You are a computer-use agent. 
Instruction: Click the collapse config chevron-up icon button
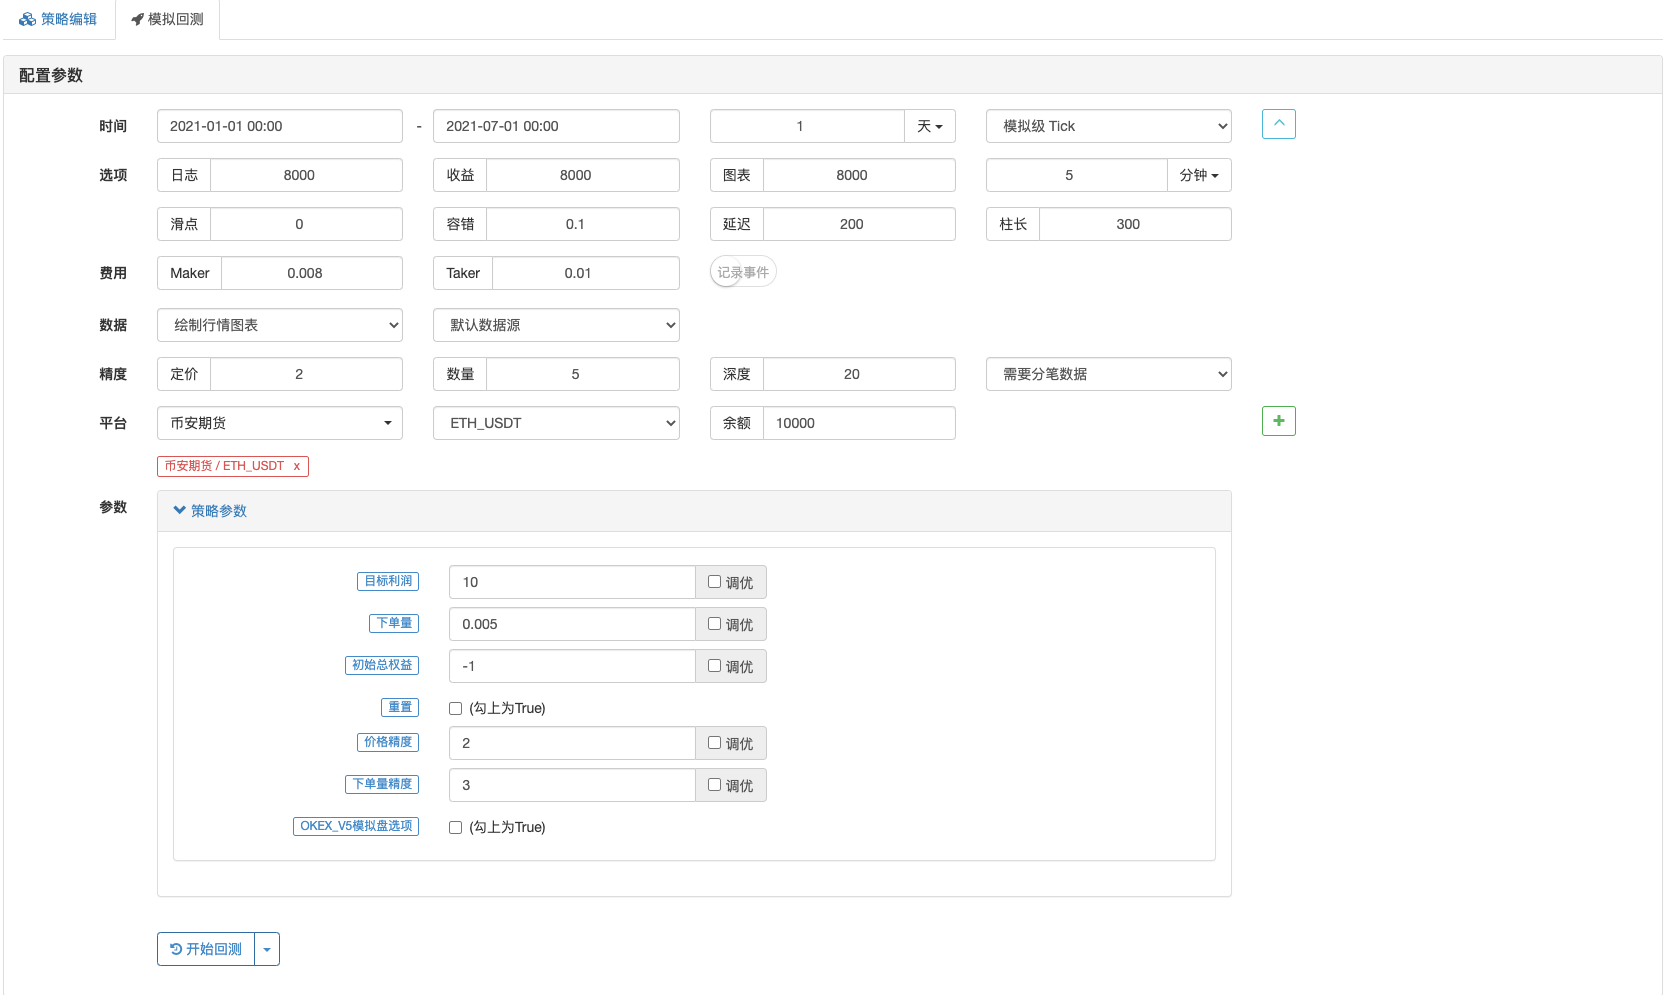coord(1278,124)
